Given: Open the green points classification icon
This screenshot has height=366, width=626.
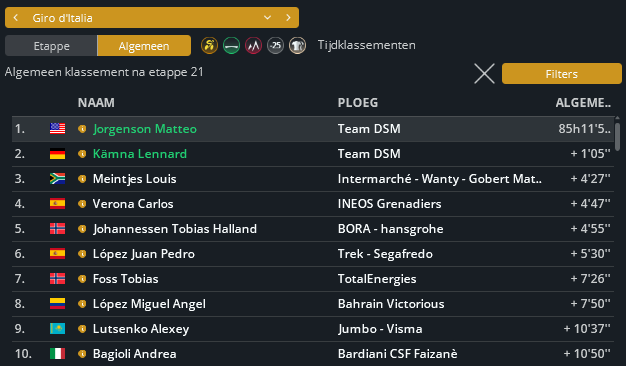Looking at the screenshot, I should pos(232,46).
